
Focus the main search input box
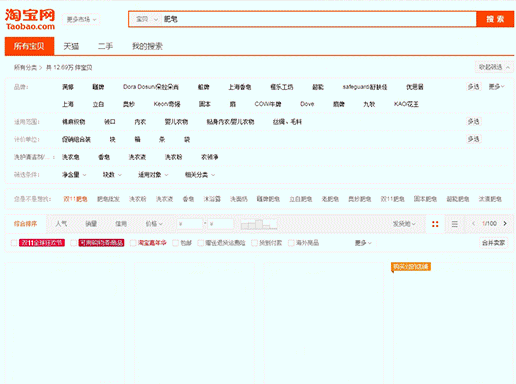[x=319, y=19]
